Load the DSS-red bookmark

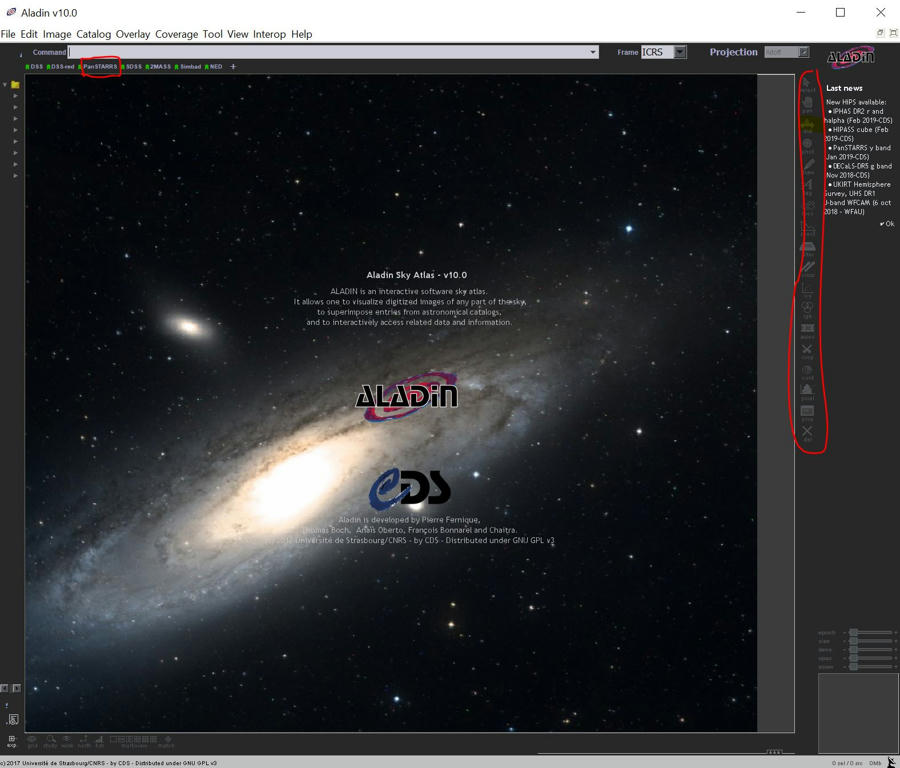(x=61, y=67)
